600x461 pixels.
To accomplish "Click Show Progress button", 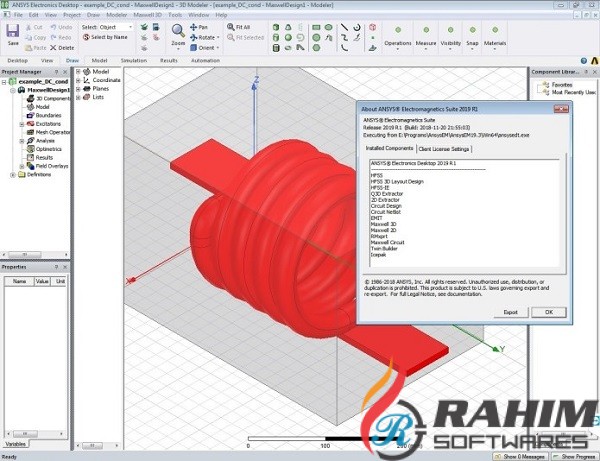I will point(574,456).
